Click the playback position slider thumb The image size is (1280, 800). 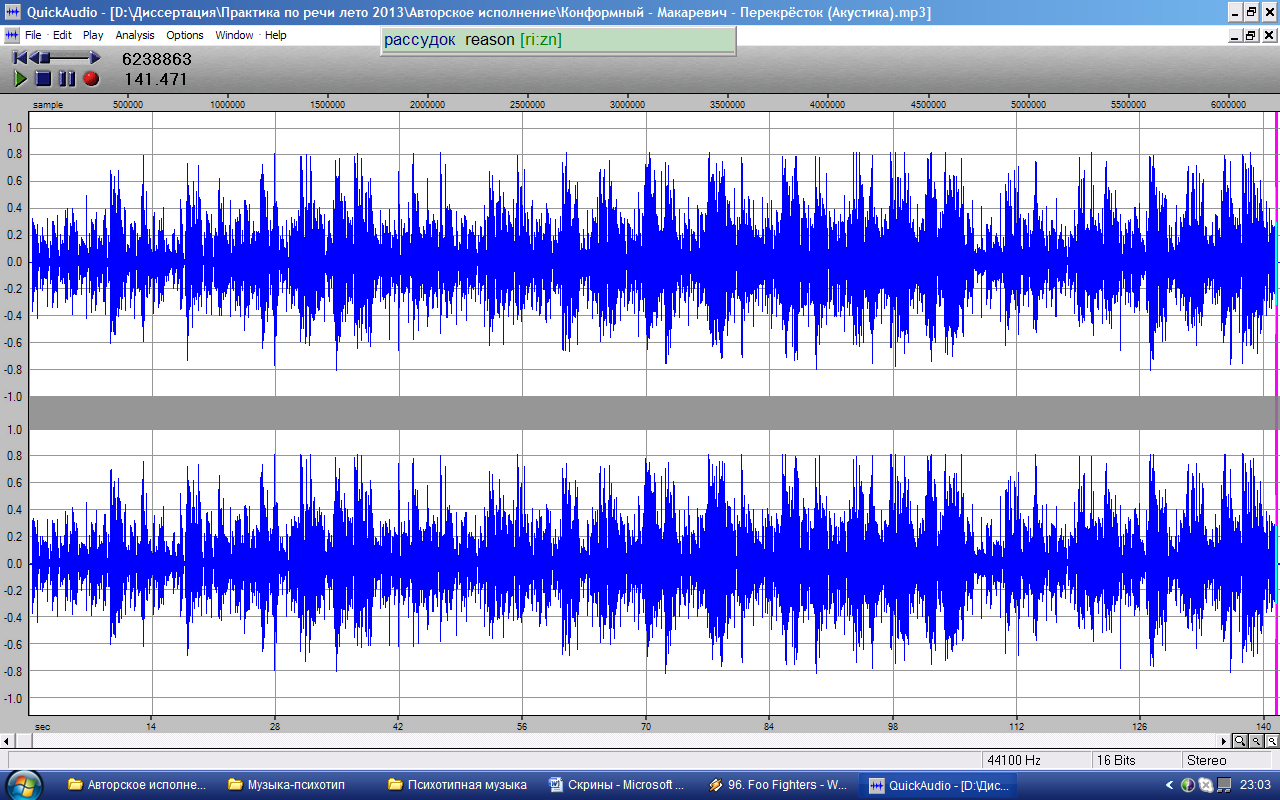coord(44,58)
